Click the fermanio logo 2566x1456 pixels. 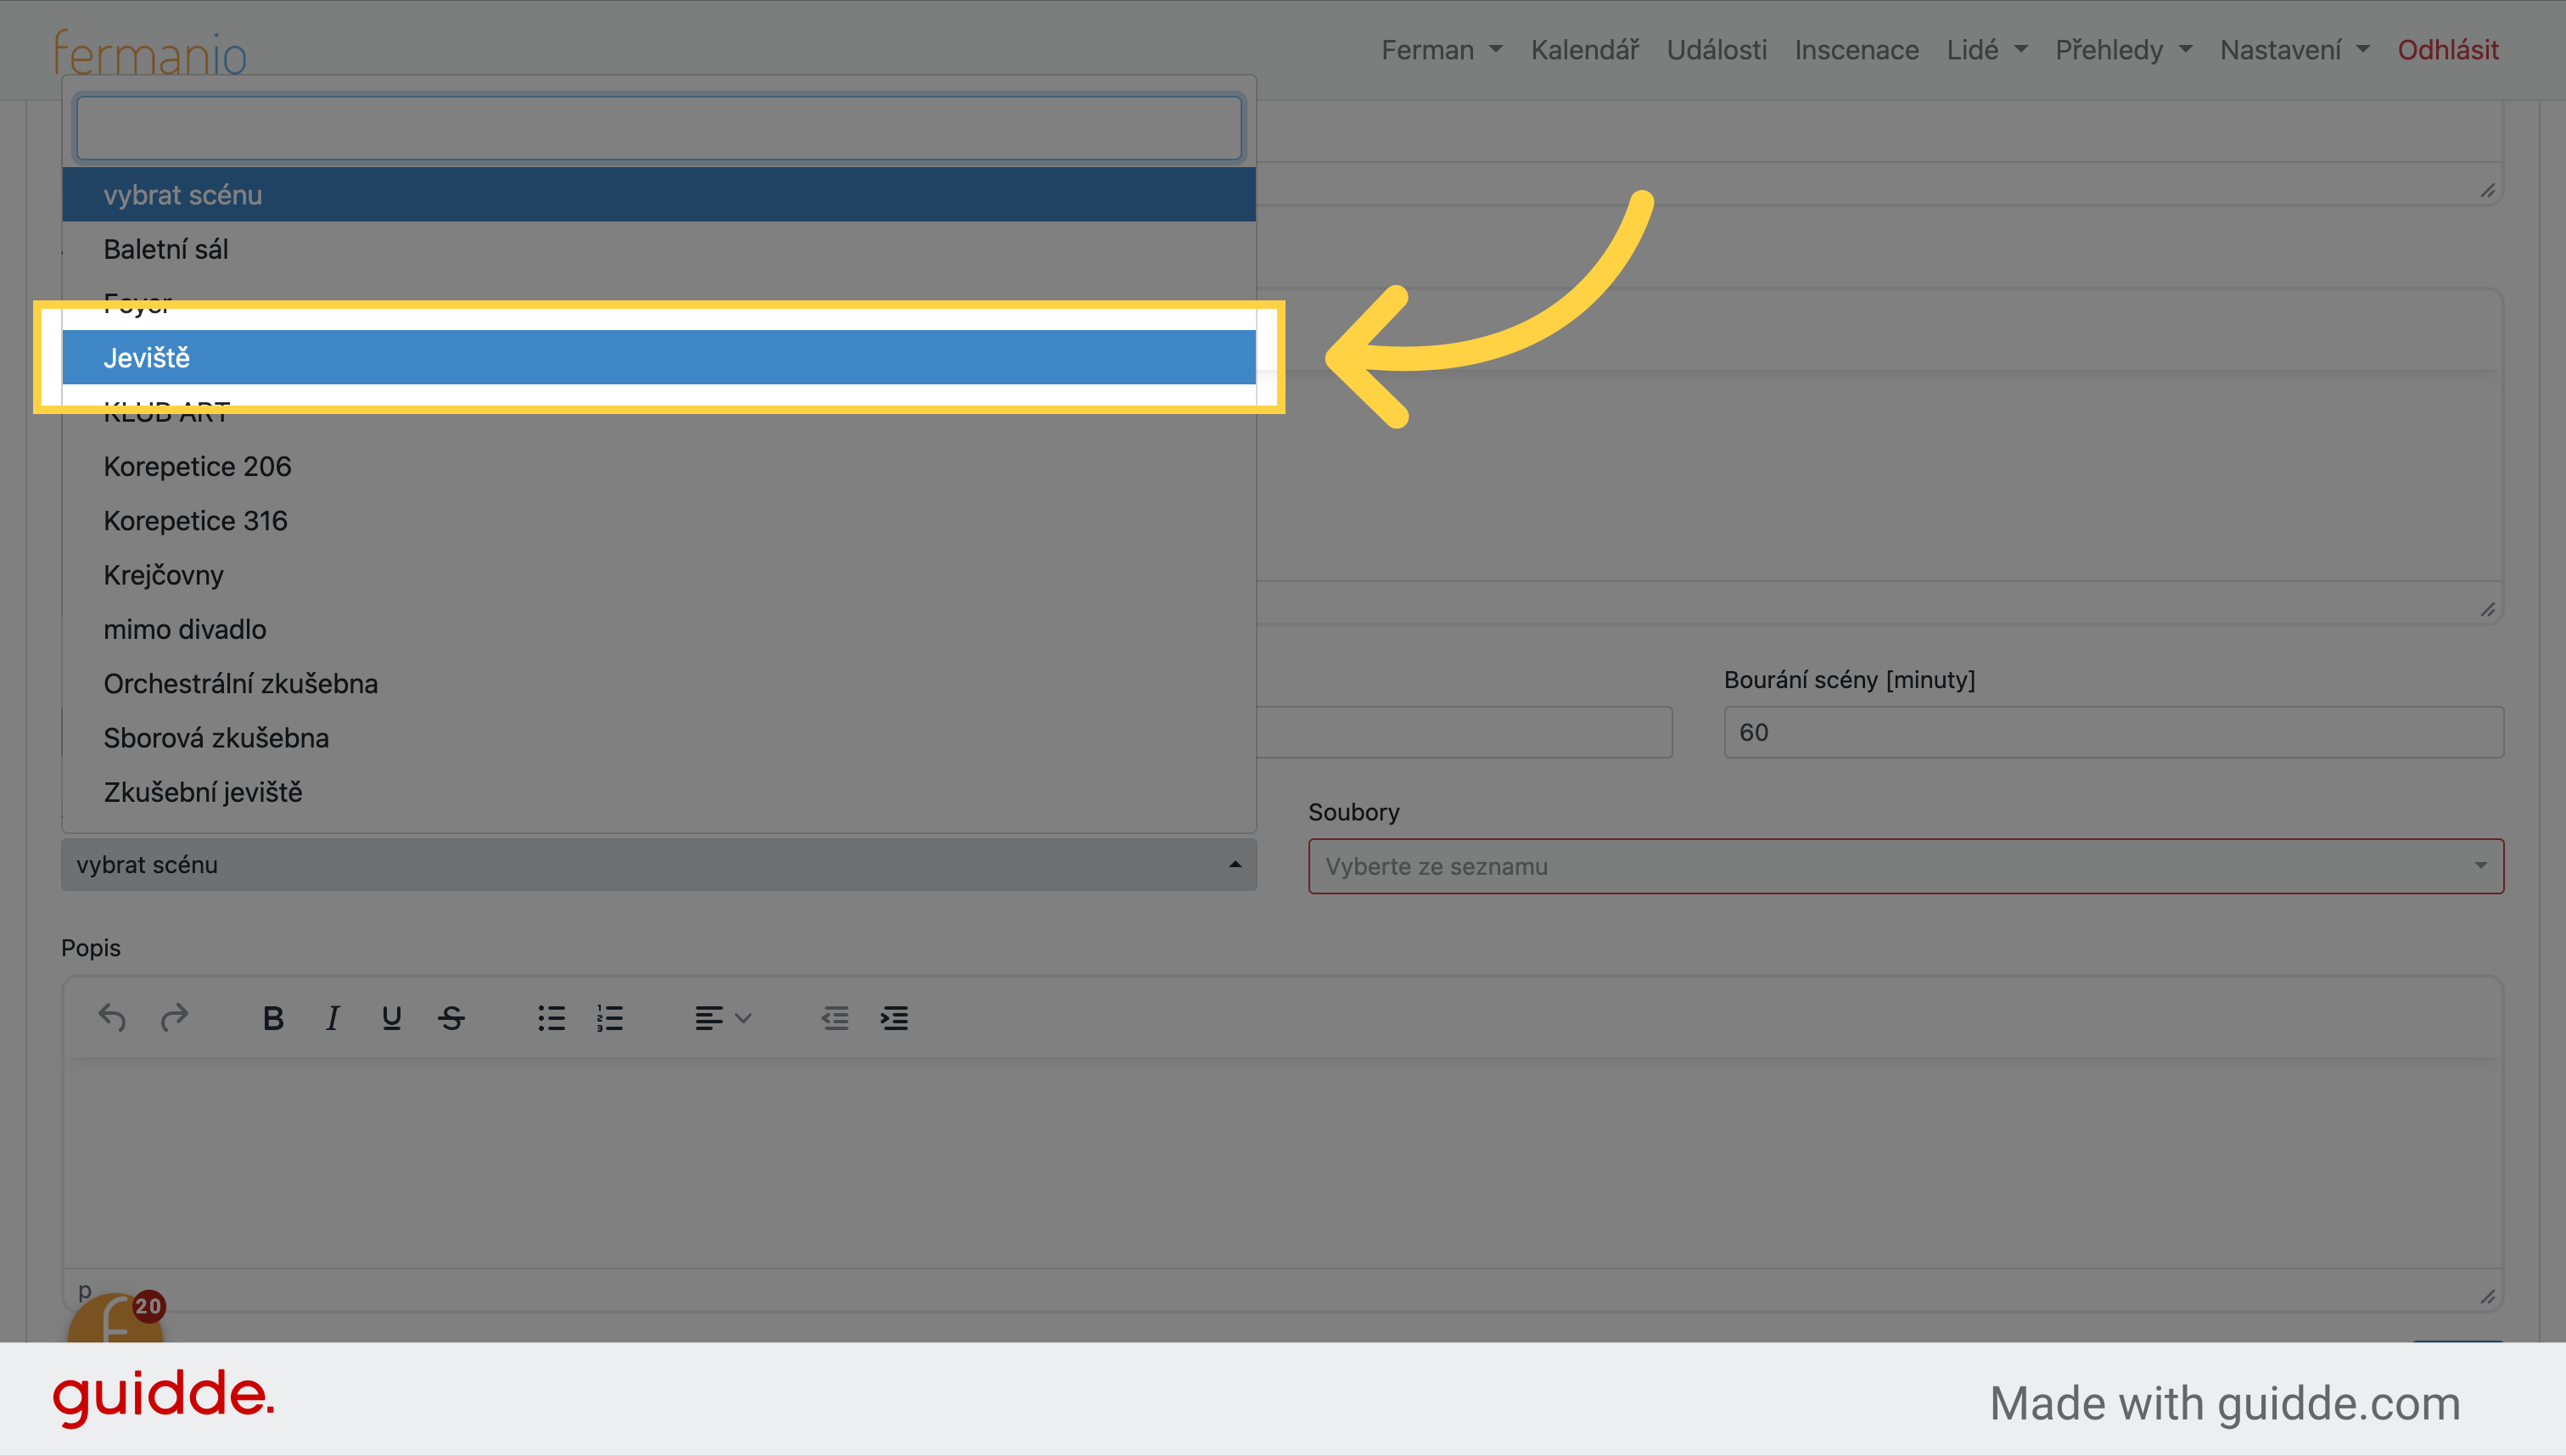pyautogui.click(x=150, y=52)
